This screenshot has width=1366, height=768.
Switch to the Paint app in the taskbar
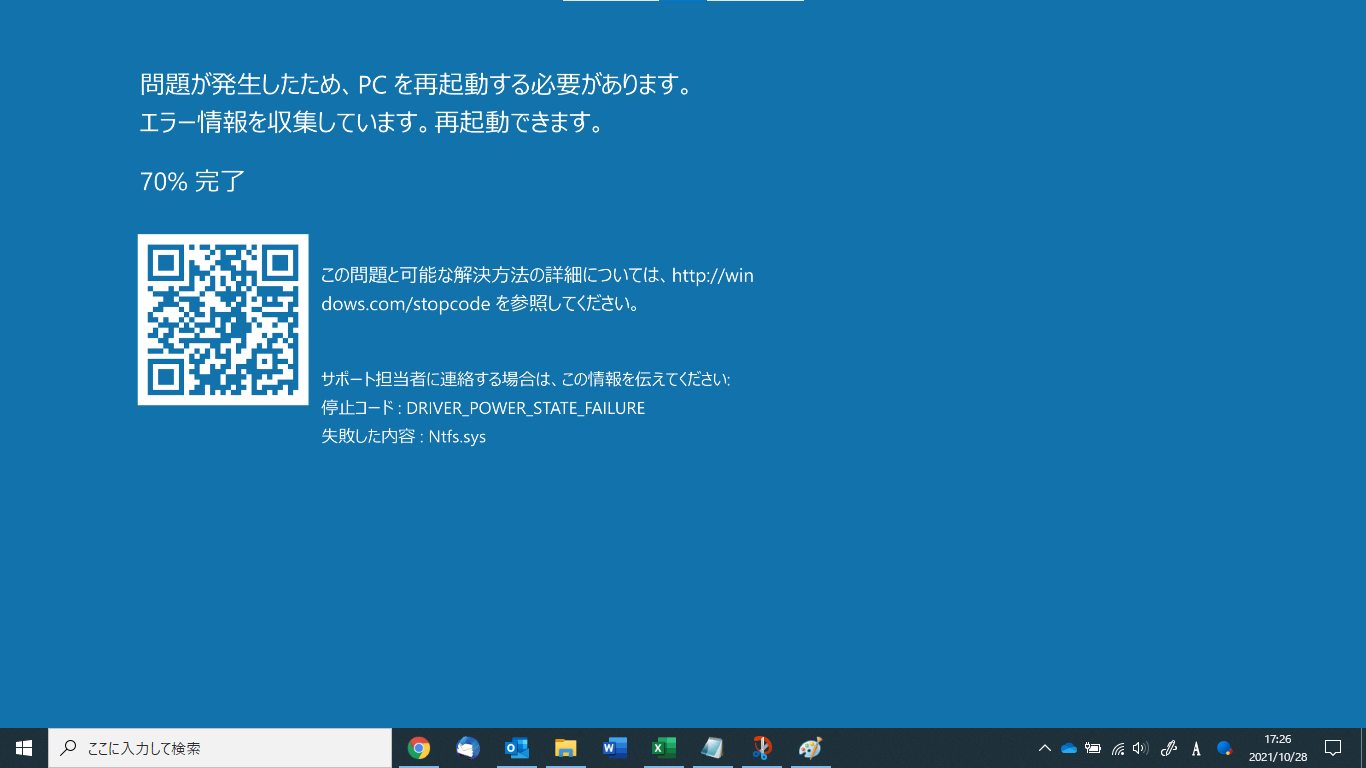[x=810, y=748]
